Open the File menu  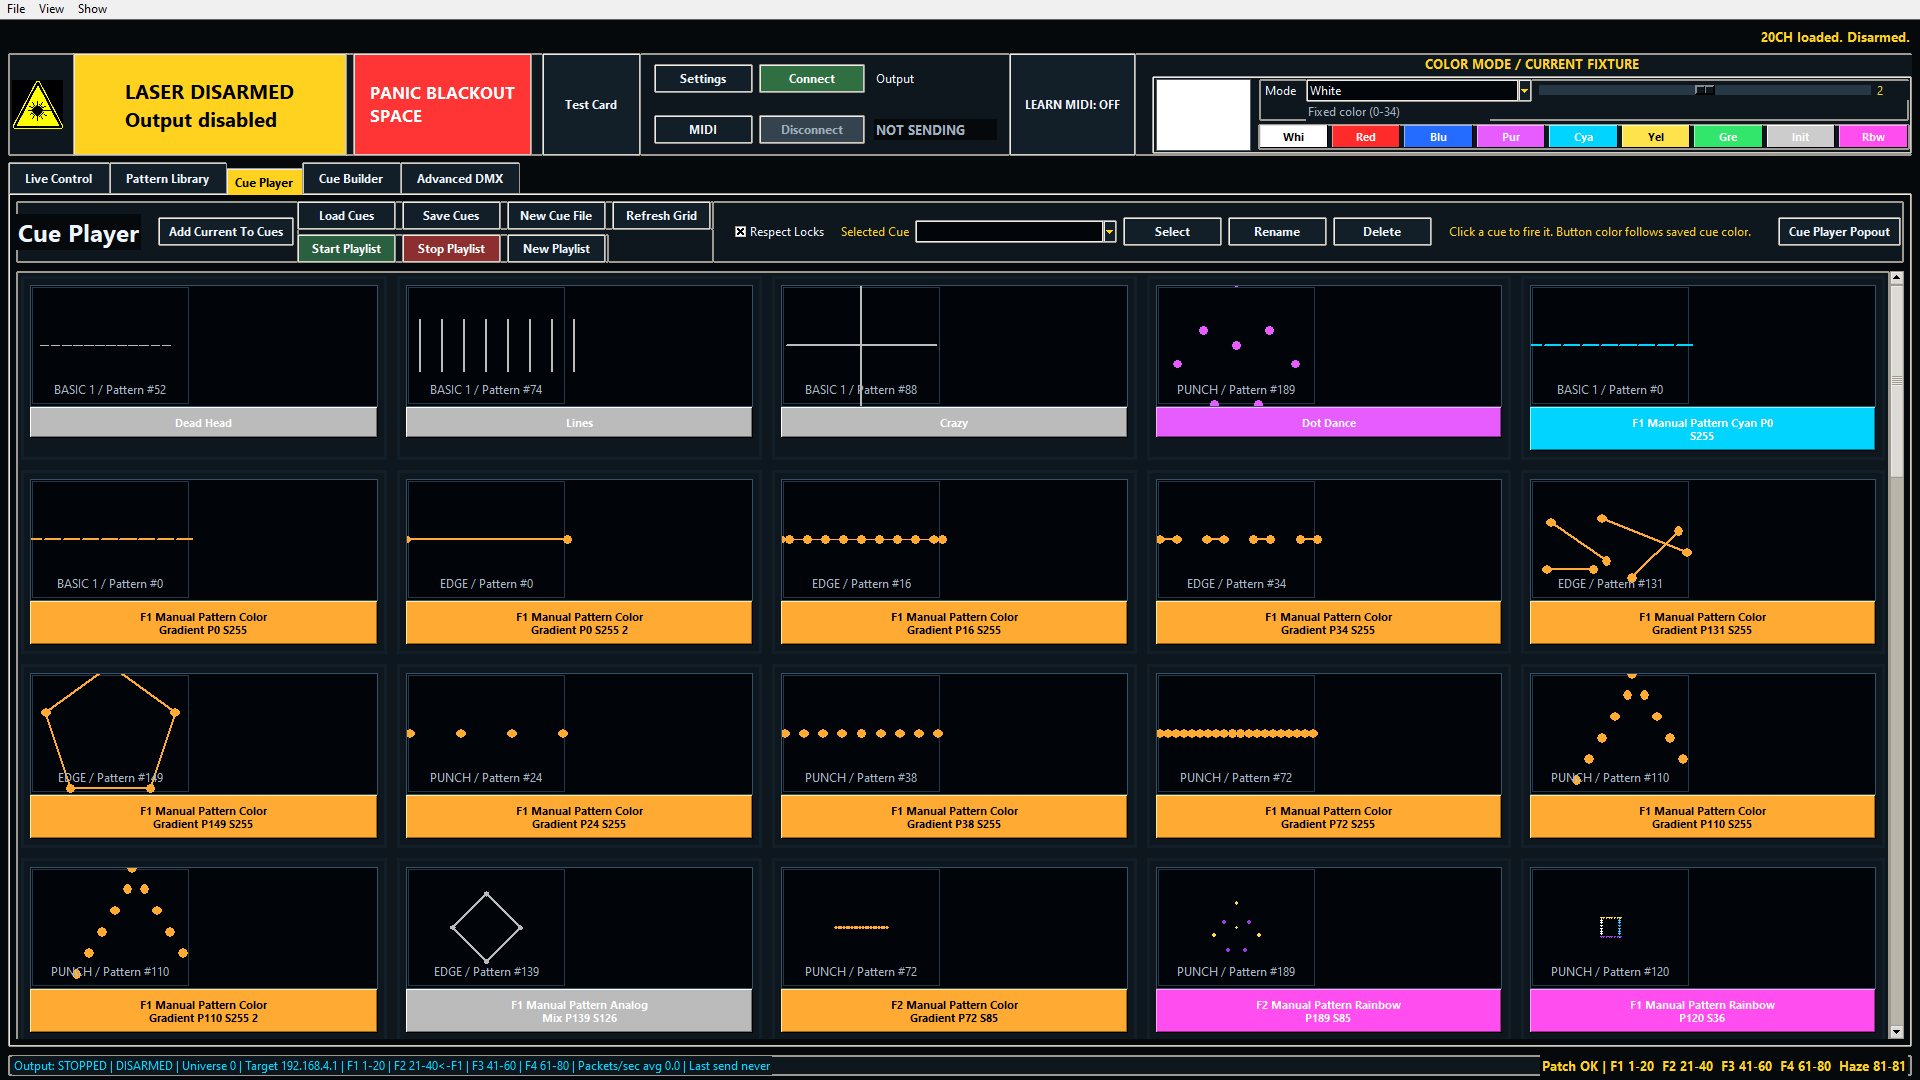(16, 9)
